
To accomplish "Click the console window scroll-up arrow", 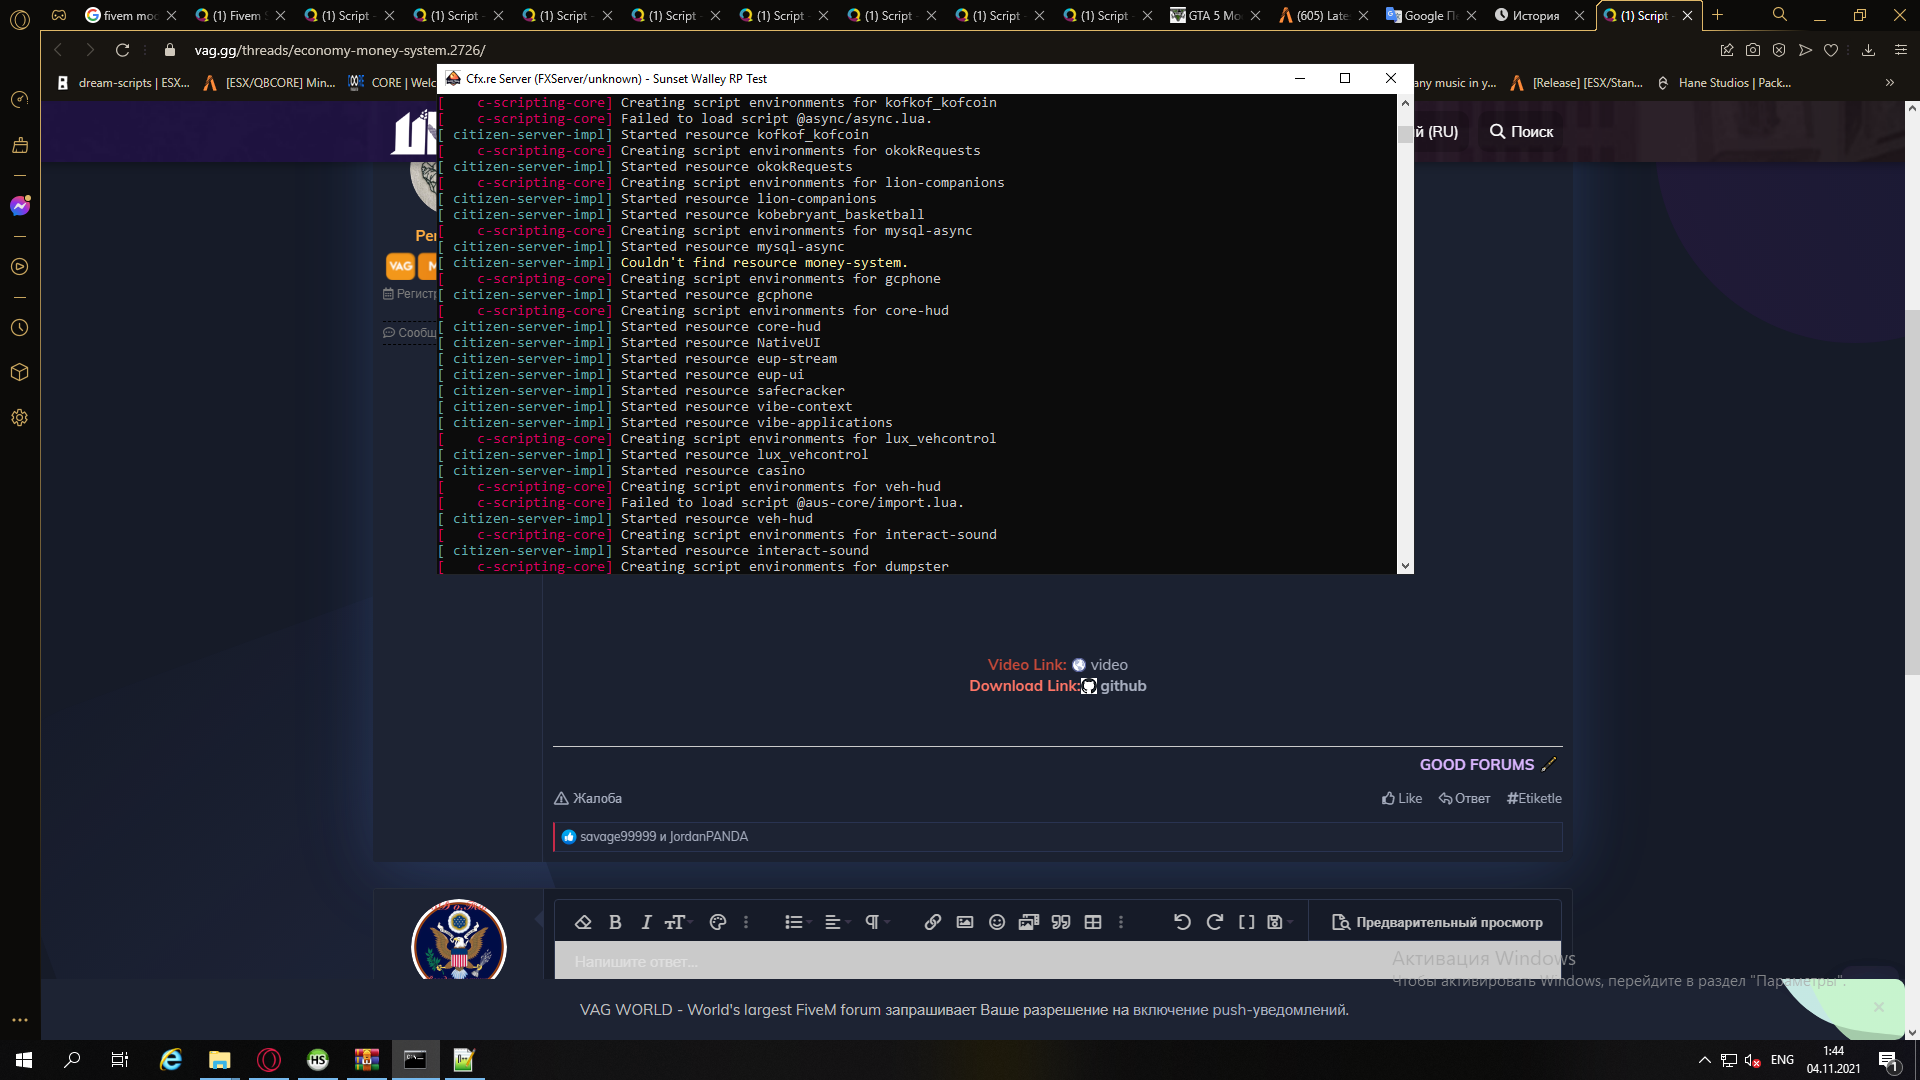I will pos(1405,102).
